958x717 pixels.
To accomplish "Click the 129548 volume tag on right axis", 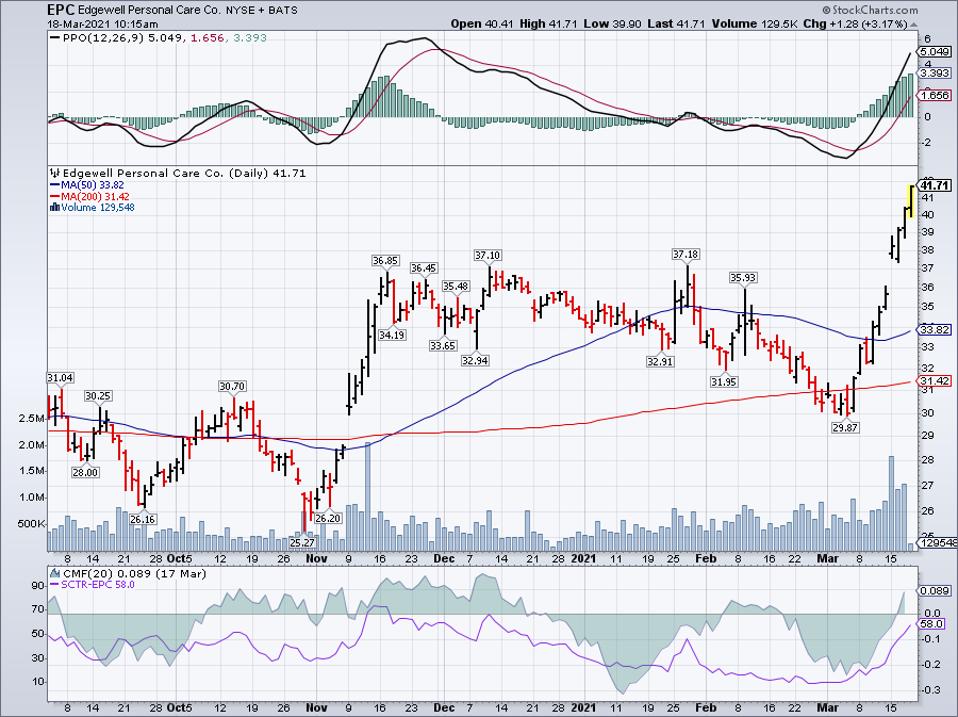I will click(x=935, y=542).
